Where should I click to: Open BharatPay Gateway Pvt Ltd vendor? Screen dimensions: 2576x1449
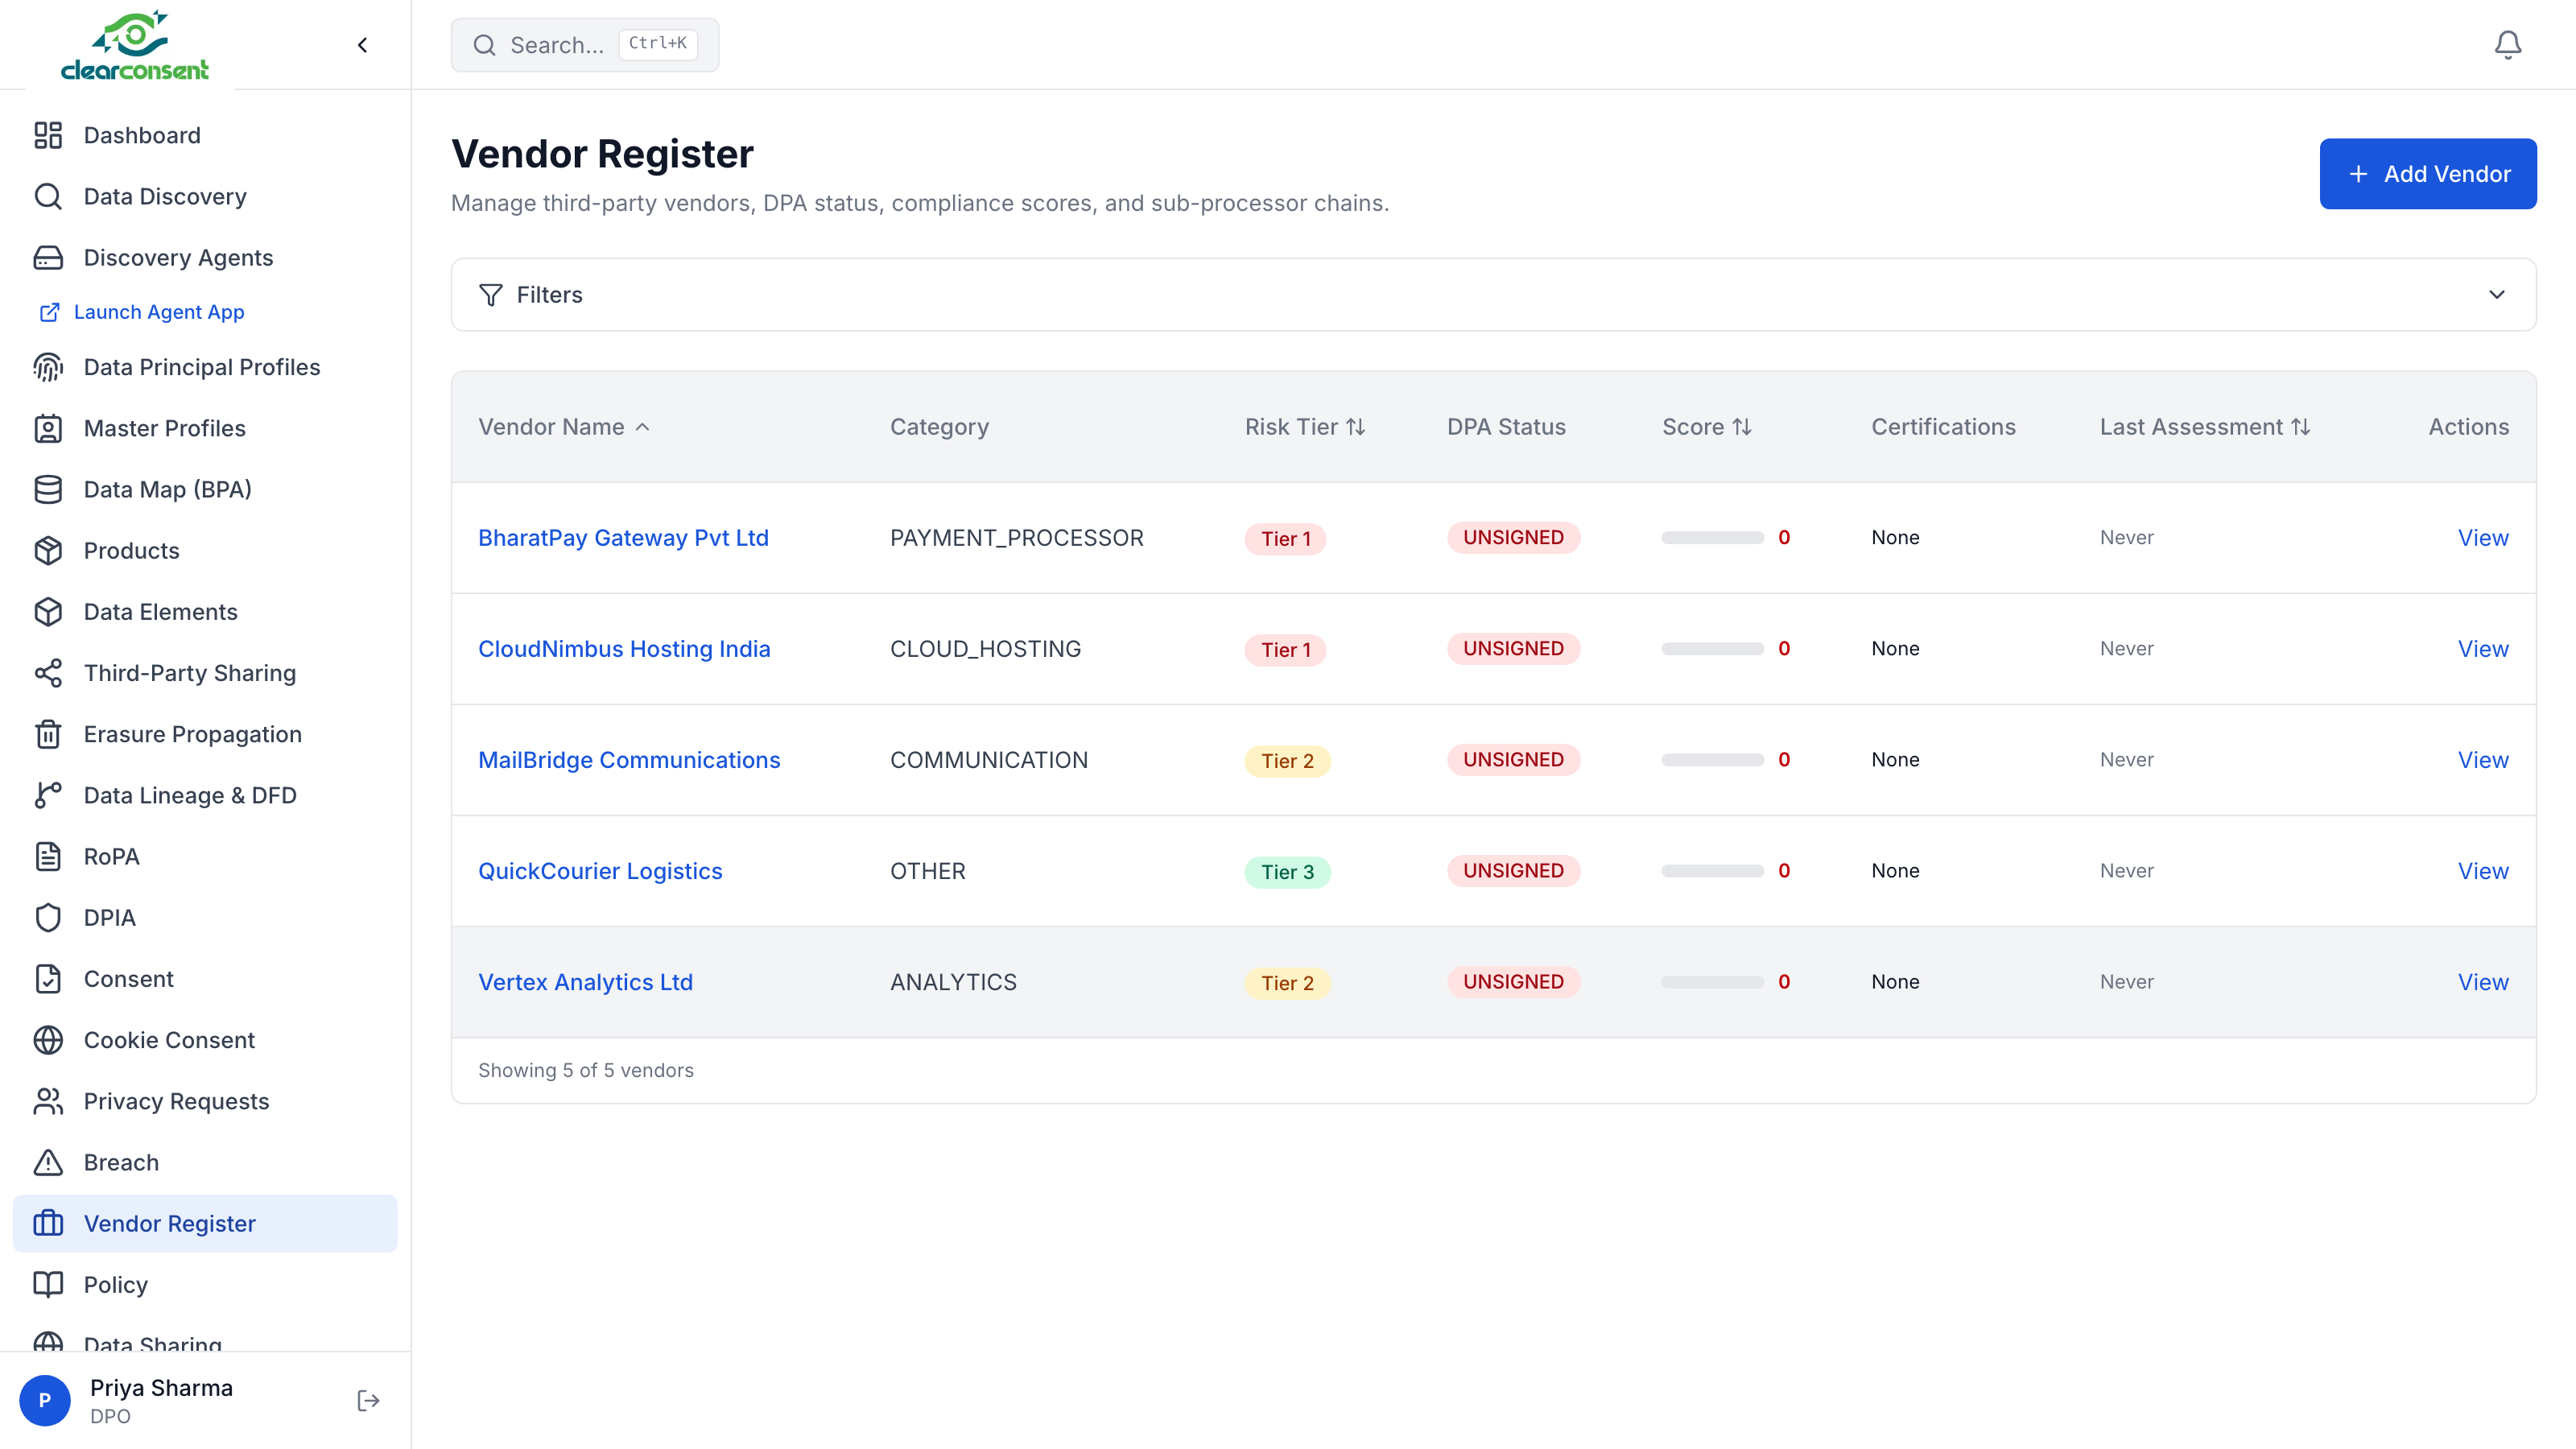(623, 538)
